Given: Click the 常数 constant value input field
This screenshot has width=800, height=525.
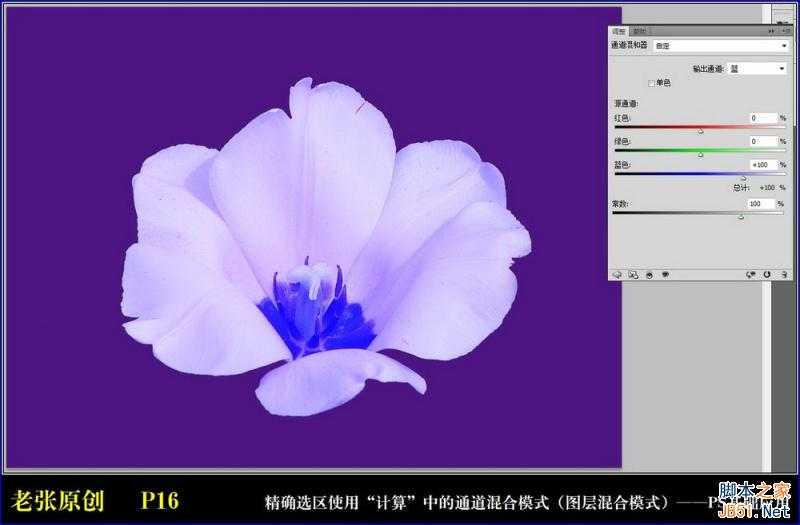Looking at the screenshot, I should 762,203.
